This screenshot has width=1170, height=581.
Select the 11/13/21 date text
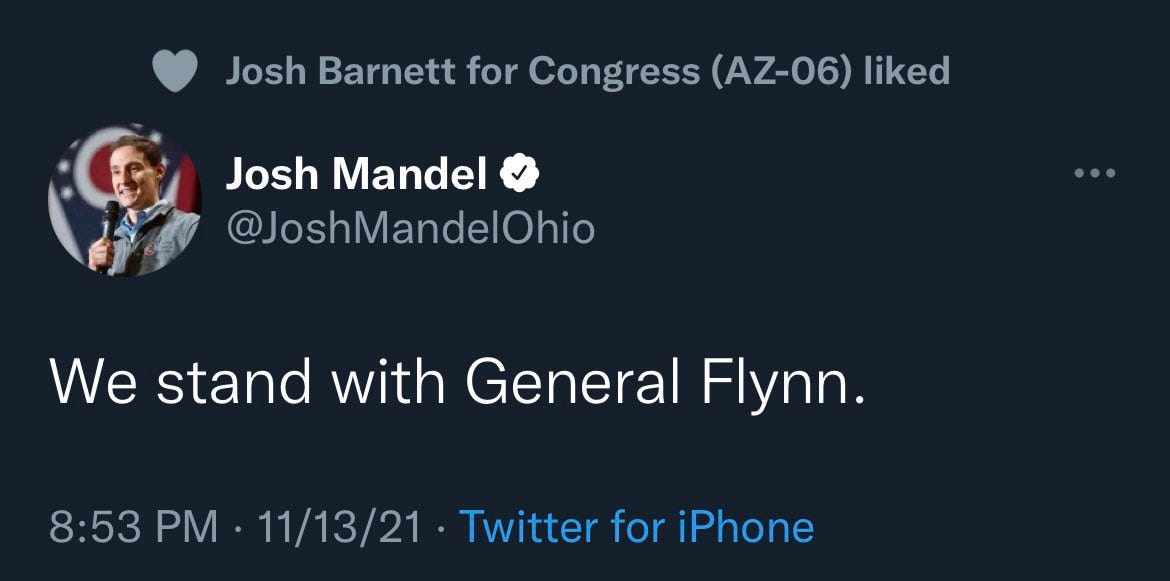coord(339,527)
